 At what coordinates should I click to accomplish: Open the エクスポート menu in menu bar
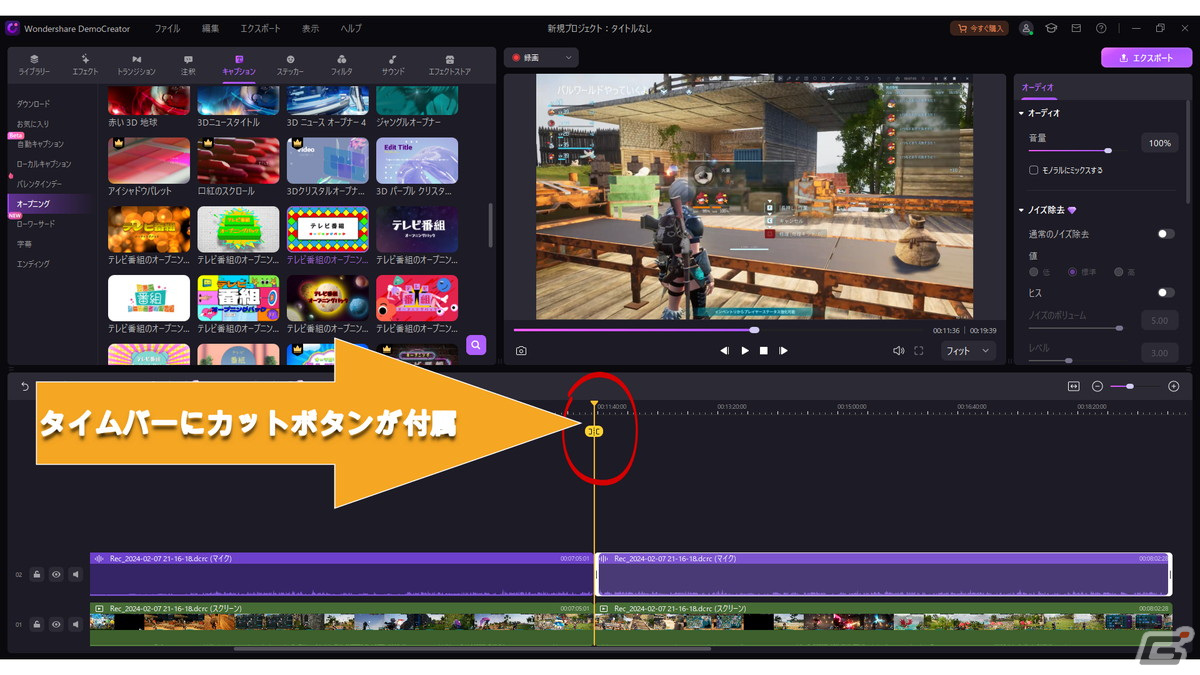261,29
